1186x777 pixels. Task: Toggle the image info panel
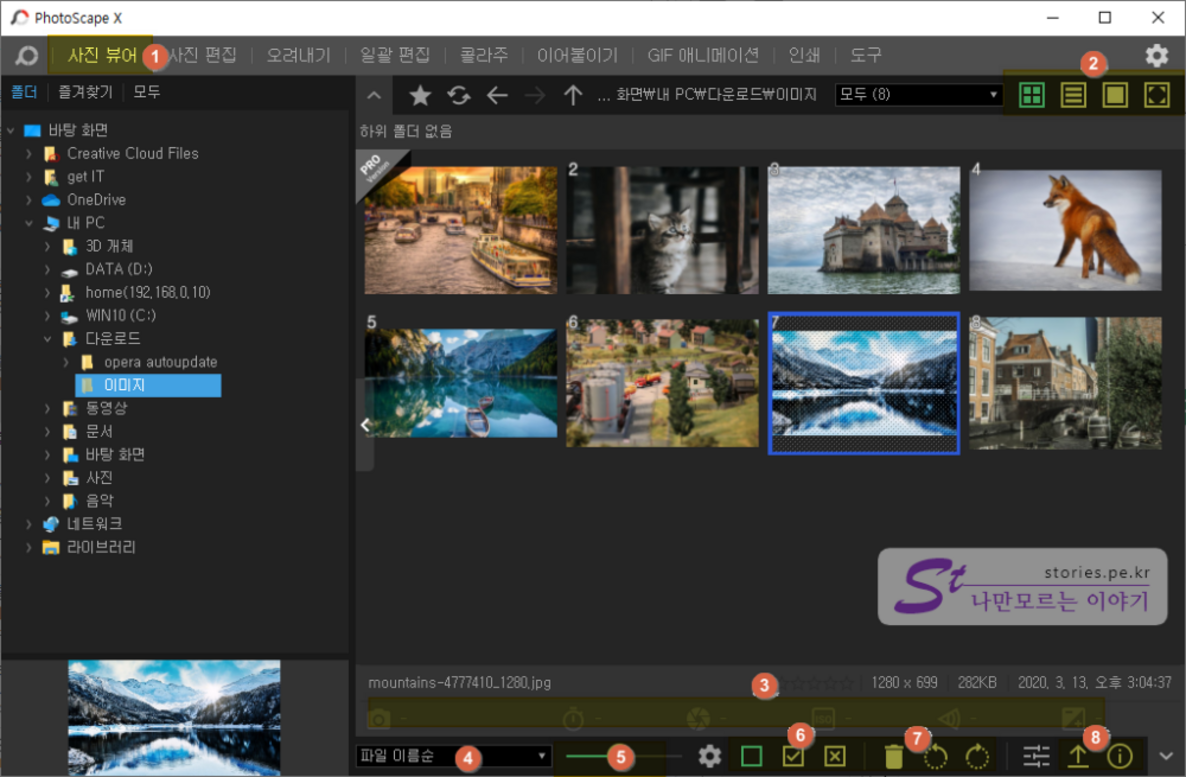tap(1120, 756)
